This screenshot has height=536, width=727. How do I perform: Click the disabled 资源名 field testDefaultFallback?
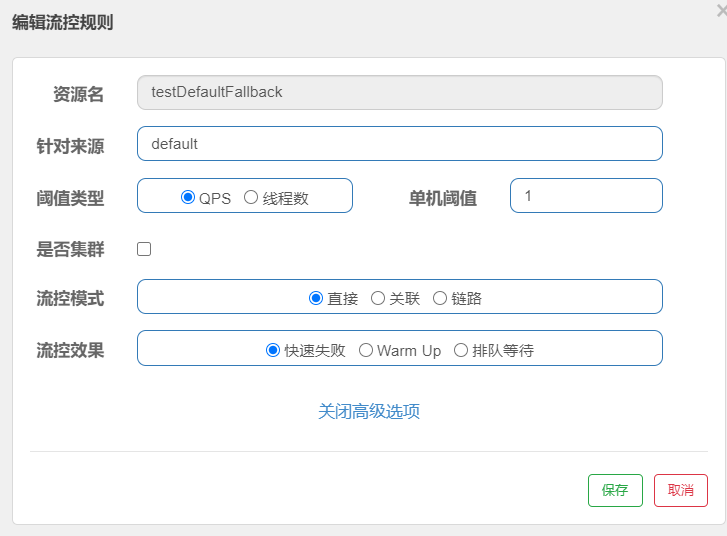click(400, 92)
